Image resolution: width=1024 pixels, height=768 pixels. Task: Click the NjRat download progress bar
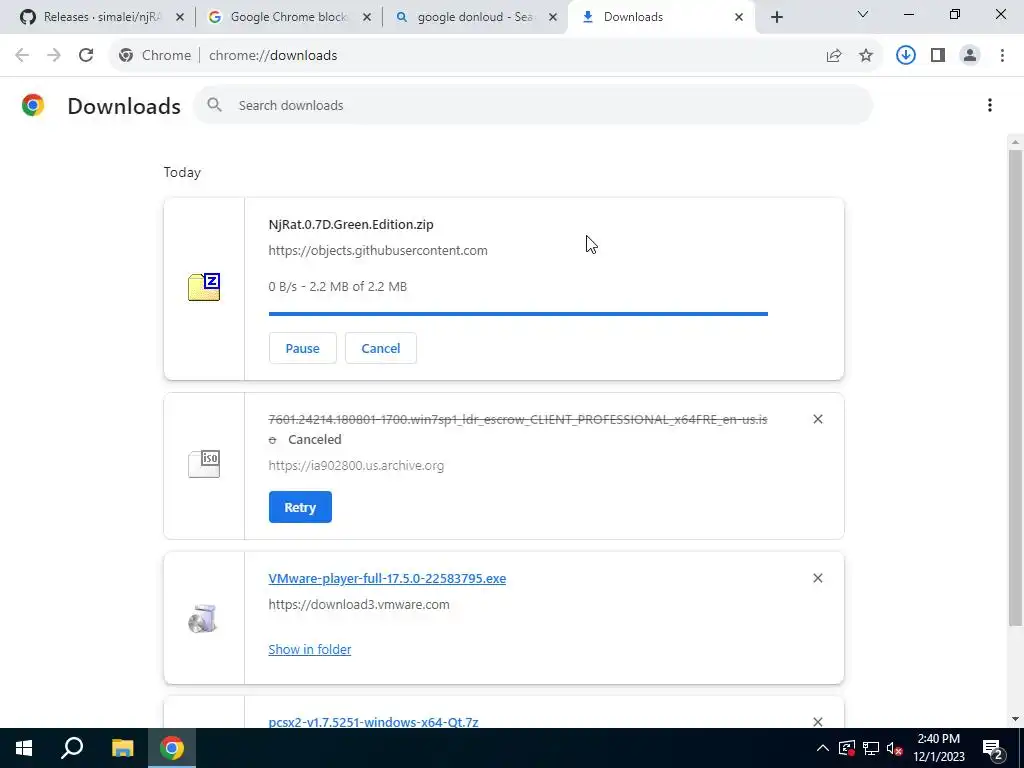518,314
